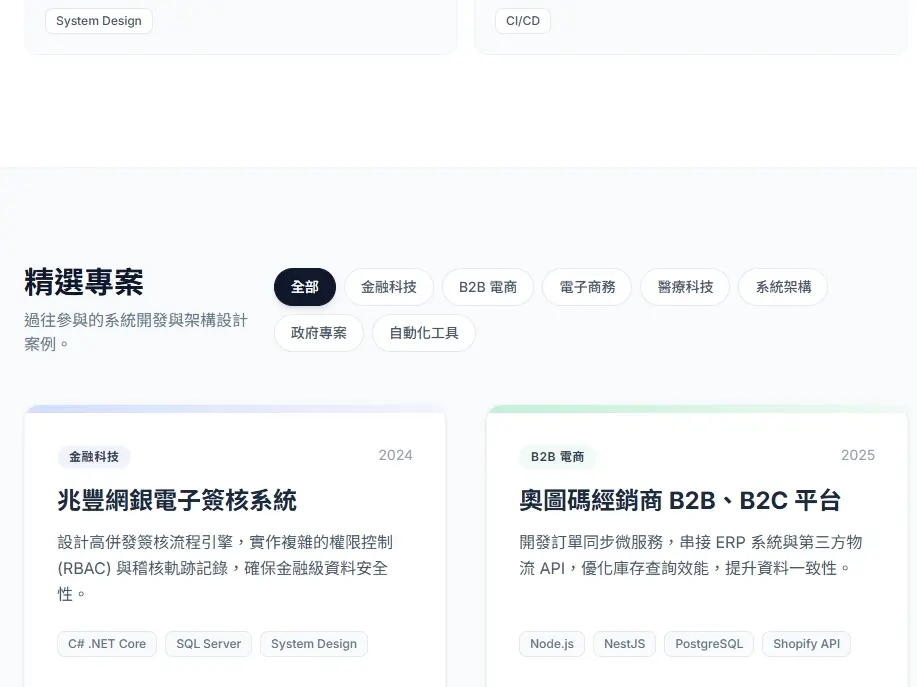This screenshot has width=917, height=687.
Task: Click the System Design tag on 兆豐 card
Action: pyautogui.click(x=313, y=644)
